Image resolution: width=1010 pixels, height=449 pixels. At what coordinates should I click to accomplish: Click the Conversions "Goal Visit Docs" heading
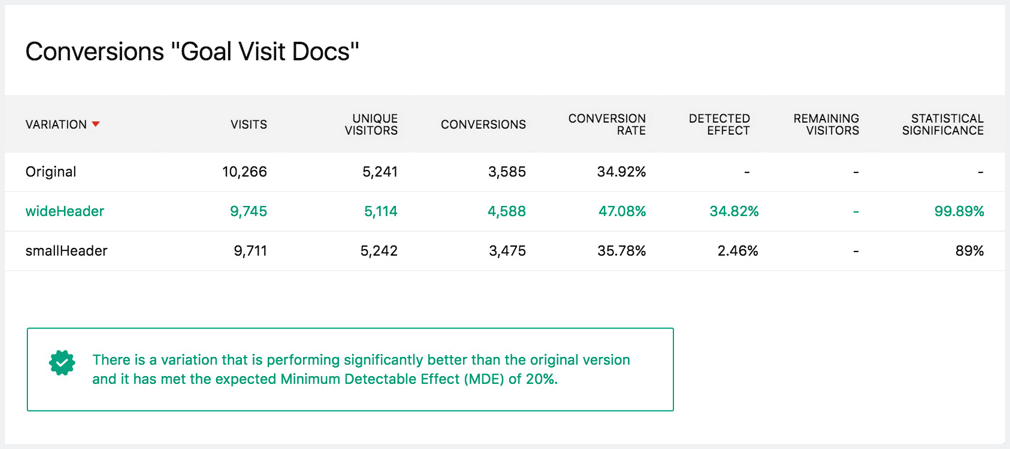click(x=192, y=52)
